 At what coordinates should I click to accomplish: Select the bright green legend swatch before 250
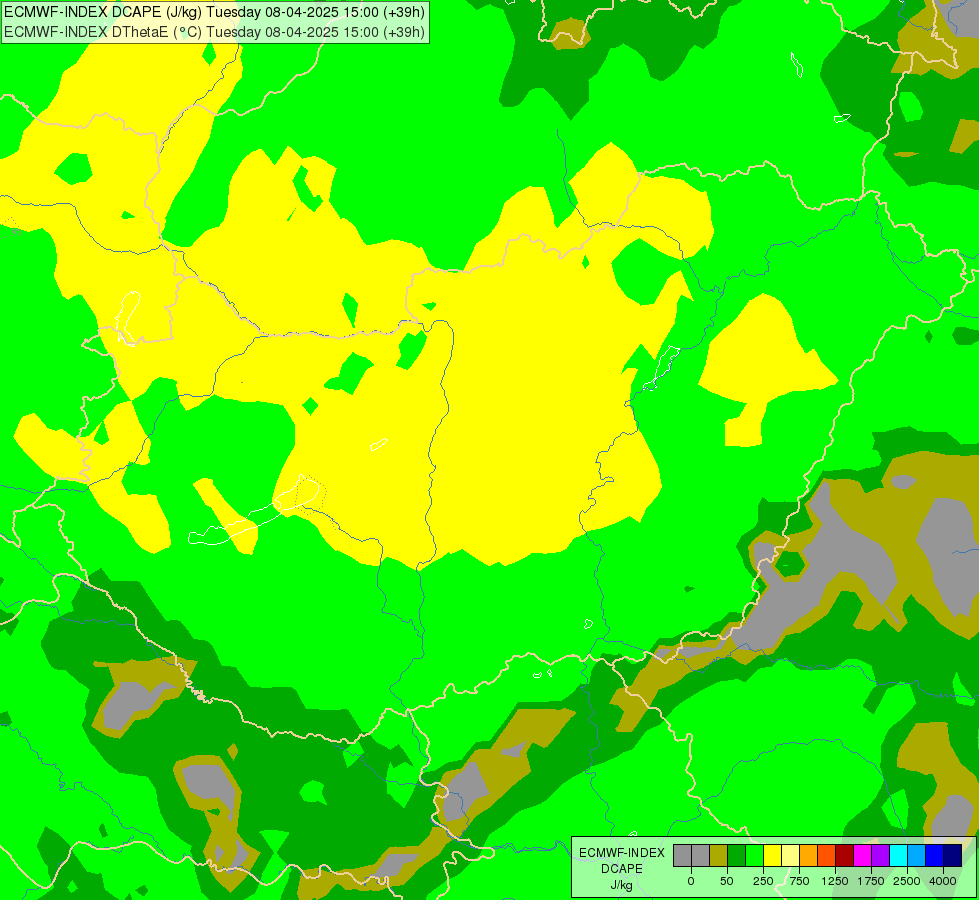pos(754,856)
